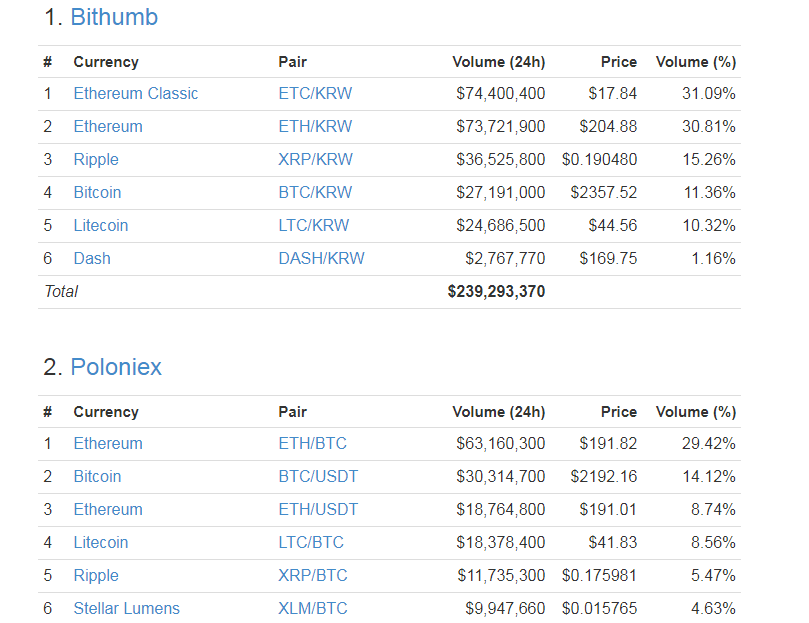Viewport: 809px width, 623px height.
Task: Click the Stellar Lumens currency link
Action: click(x=127, y=609)
